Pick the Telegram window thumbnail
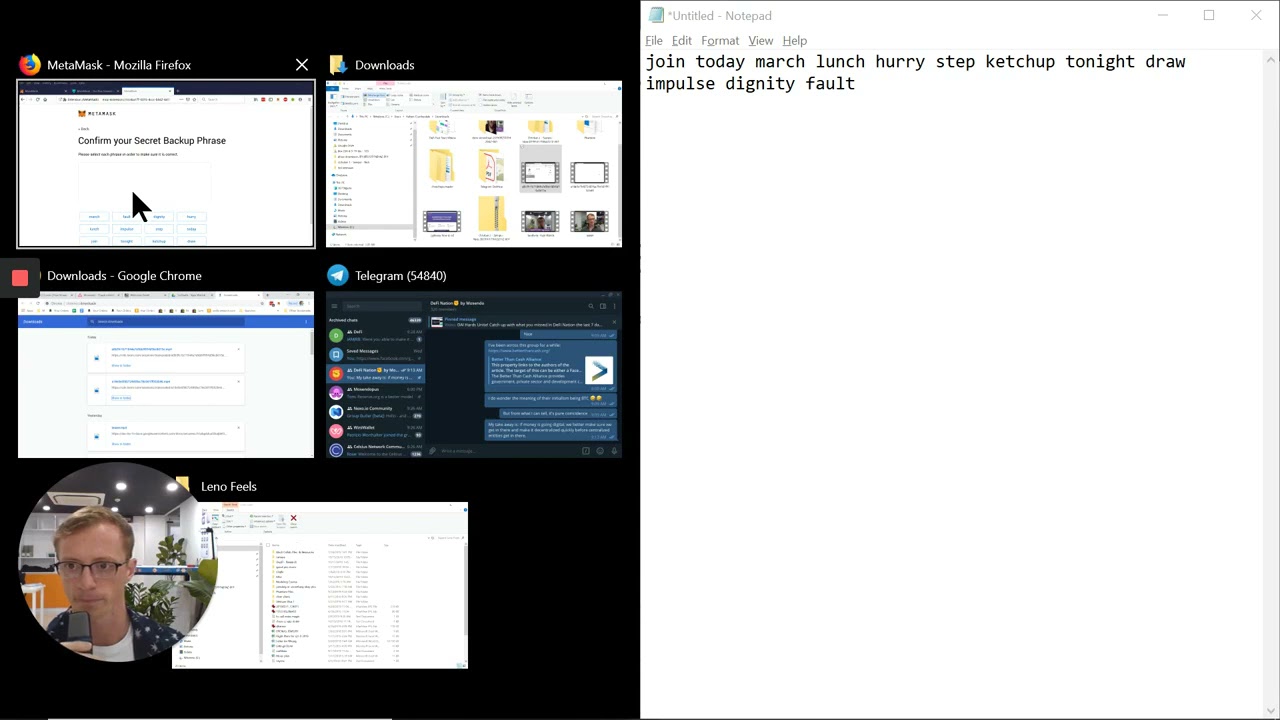 (474, 375)
